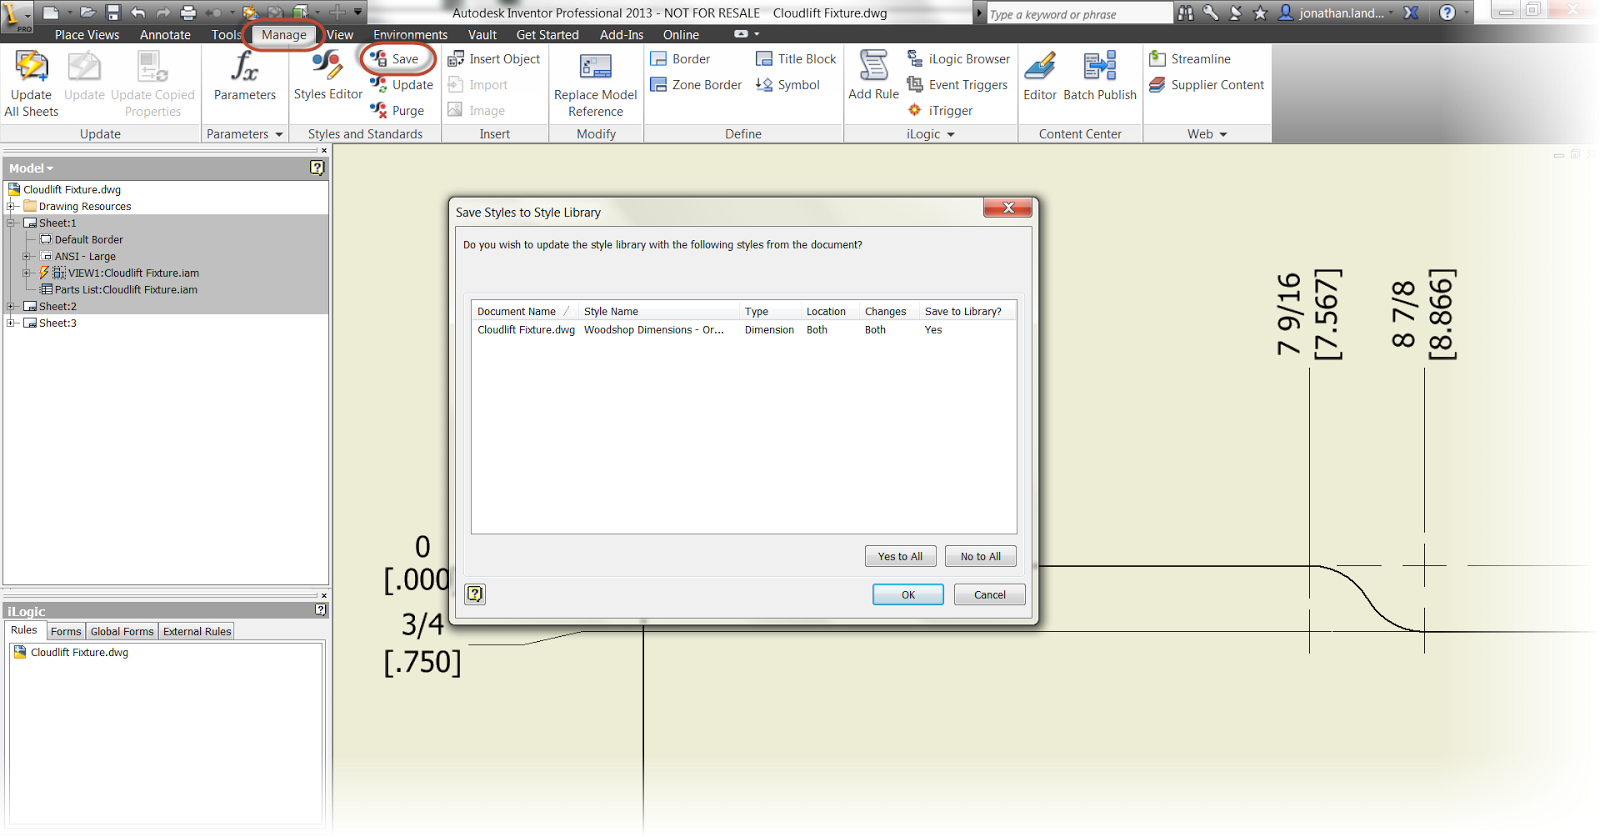The image size is (1600, 837).
Task: Click Yes to All button
Action: click(x=900, y=556)
